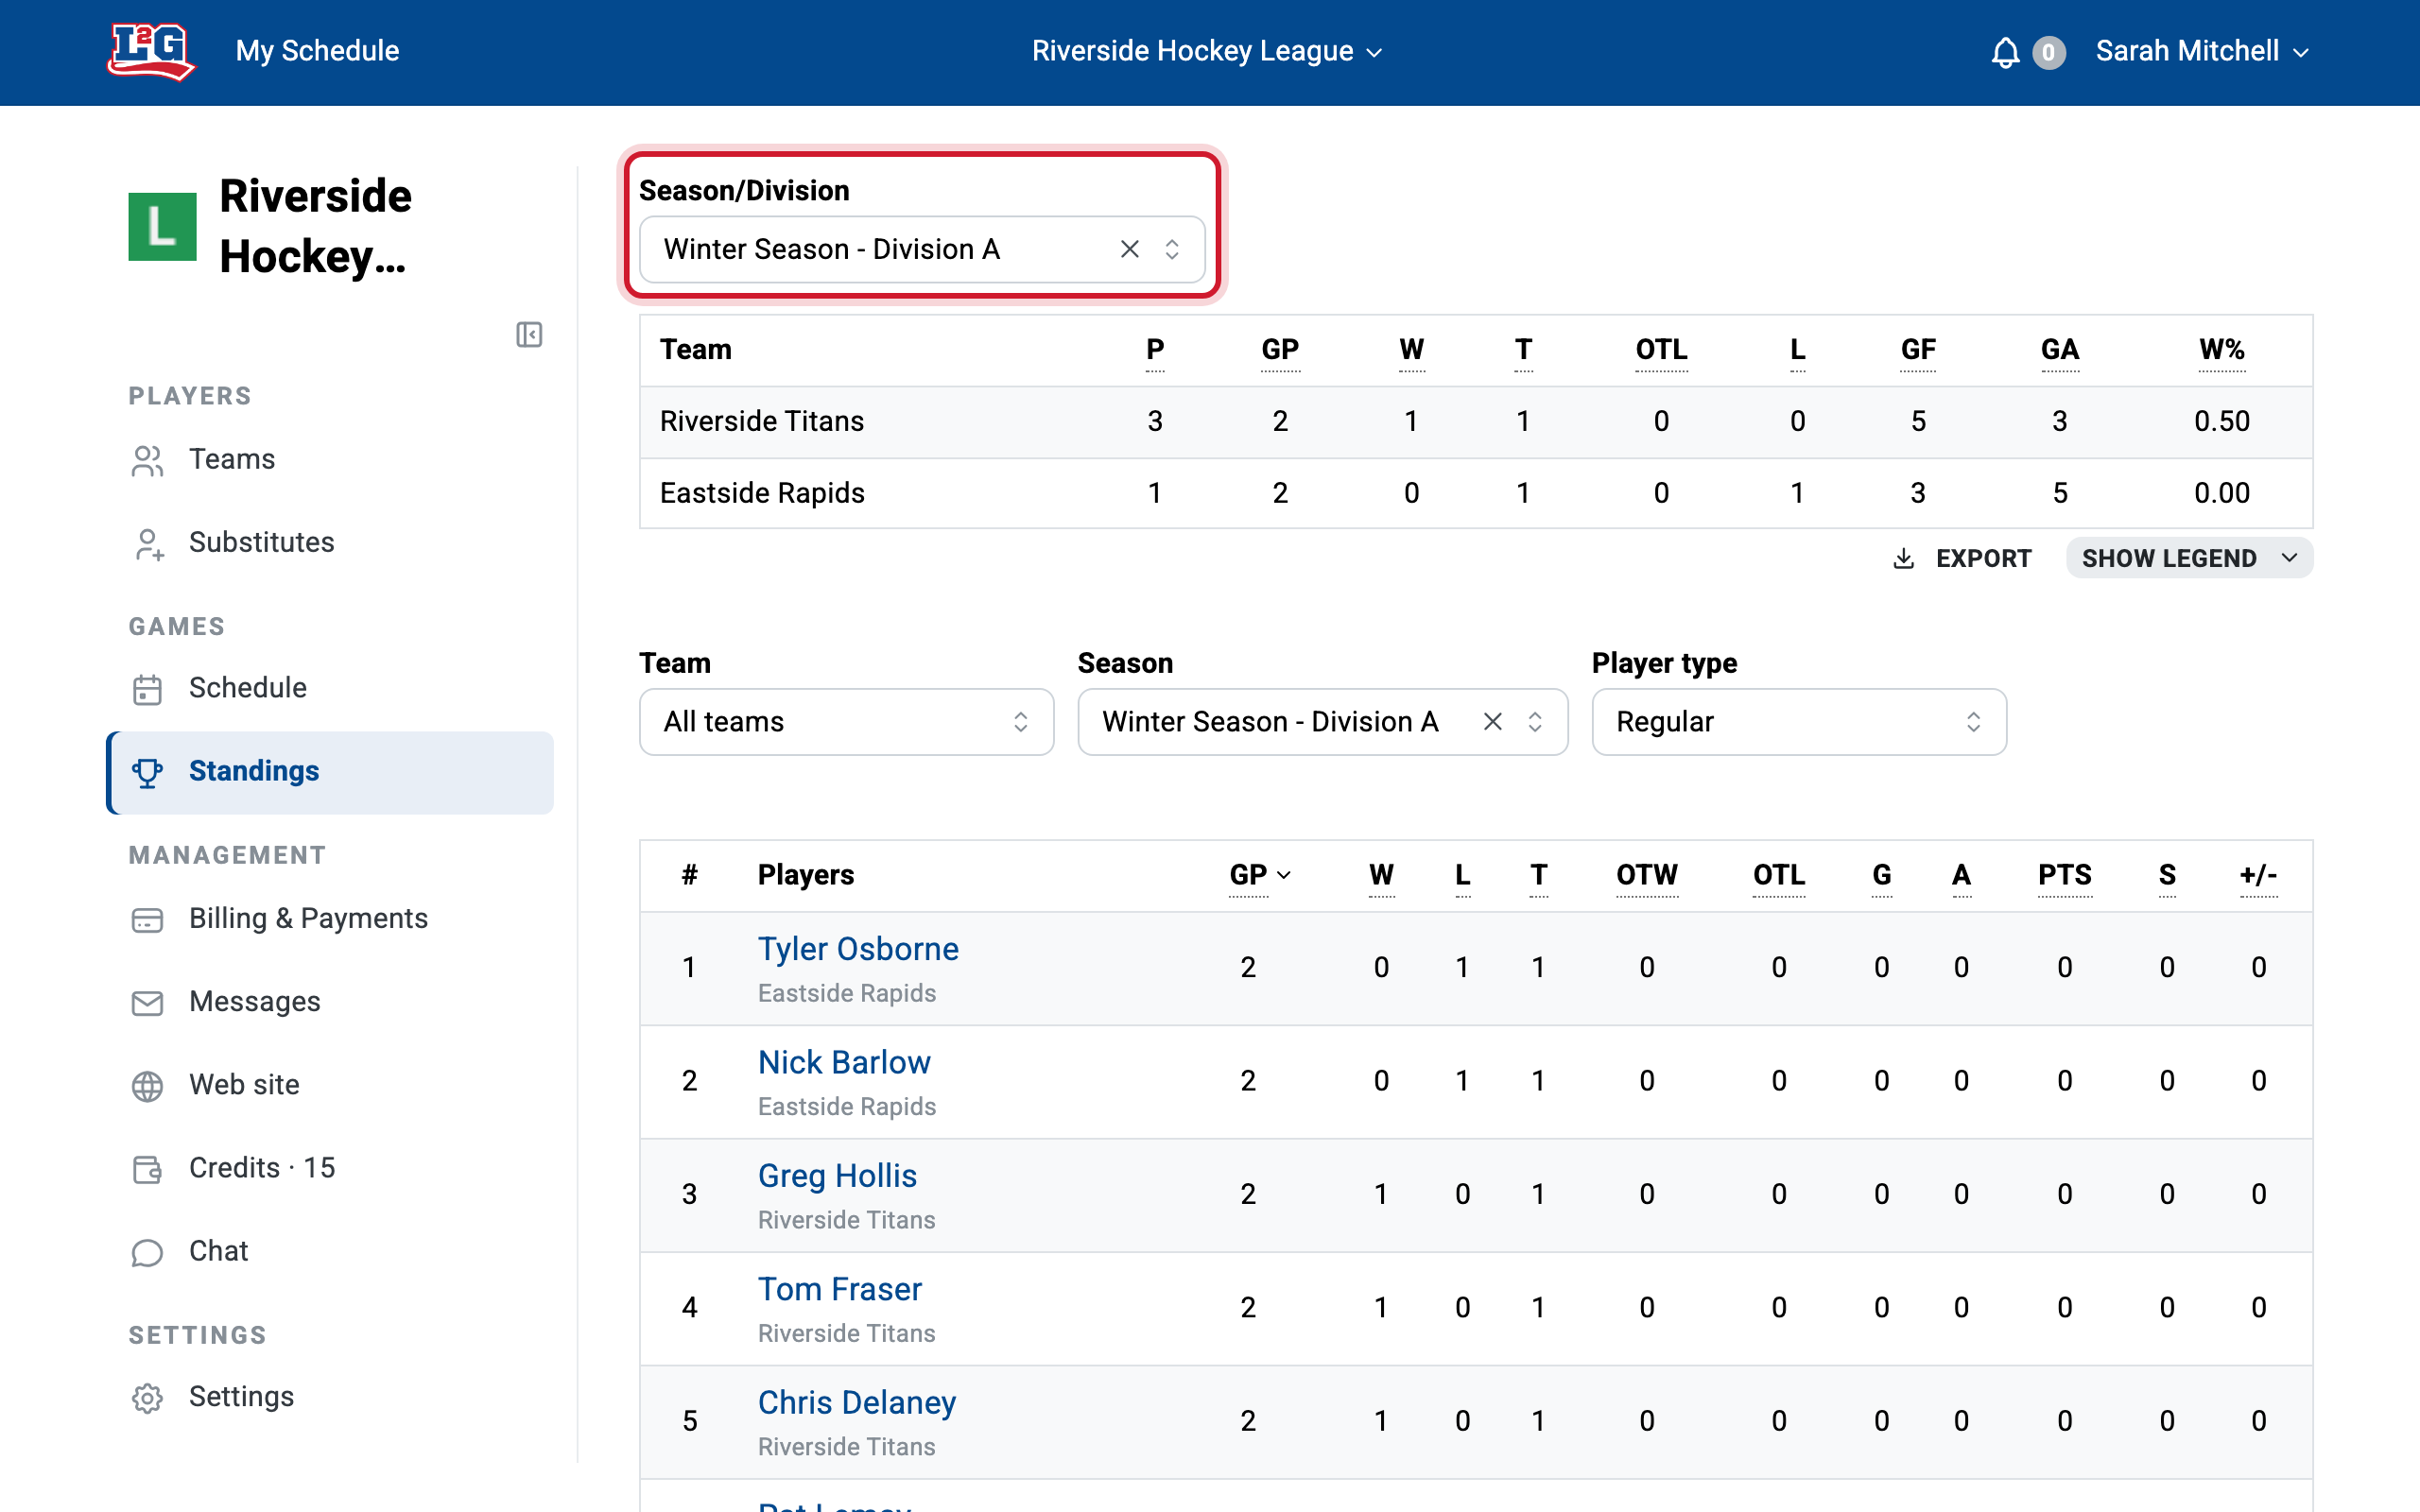The height and width of the screenshot is (1512, 2420).
Task: Click the A column header in players table
Action: pyautogui.click(x=1961, y=875)
